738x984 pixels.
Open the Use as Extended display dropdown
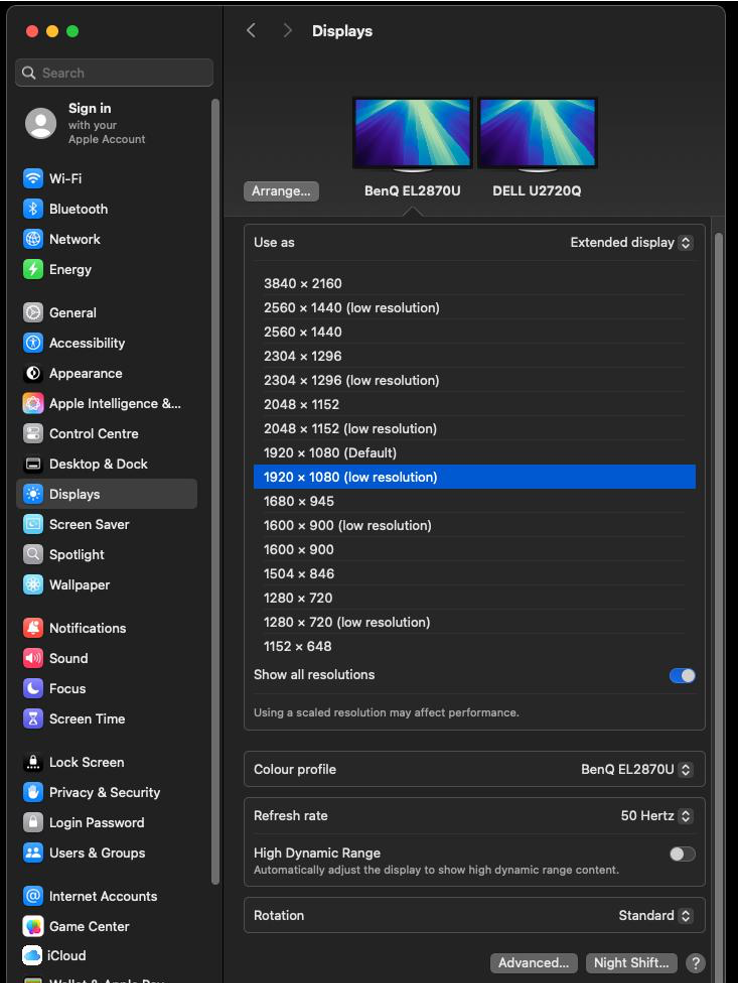(631, 242)
